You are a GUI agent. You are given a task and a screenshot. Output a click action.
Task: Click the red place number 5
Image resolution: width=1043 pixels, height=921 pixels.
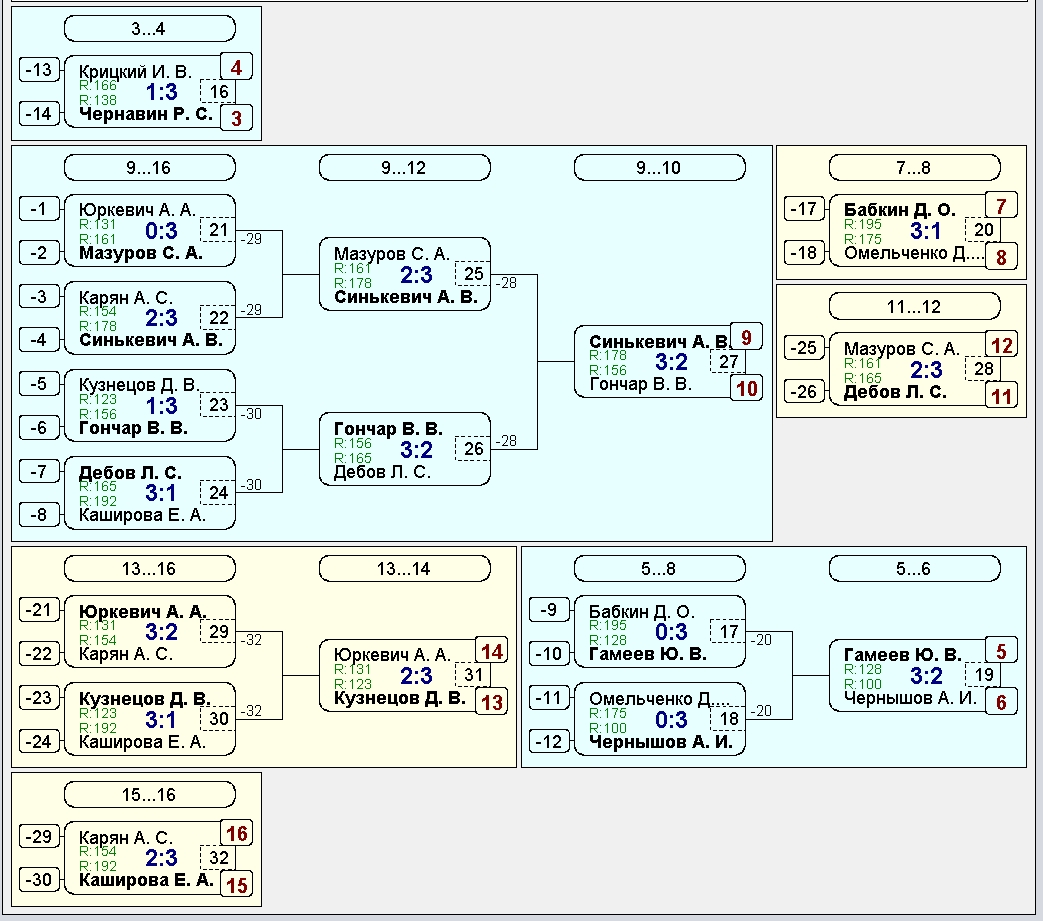pos(1001,651)
